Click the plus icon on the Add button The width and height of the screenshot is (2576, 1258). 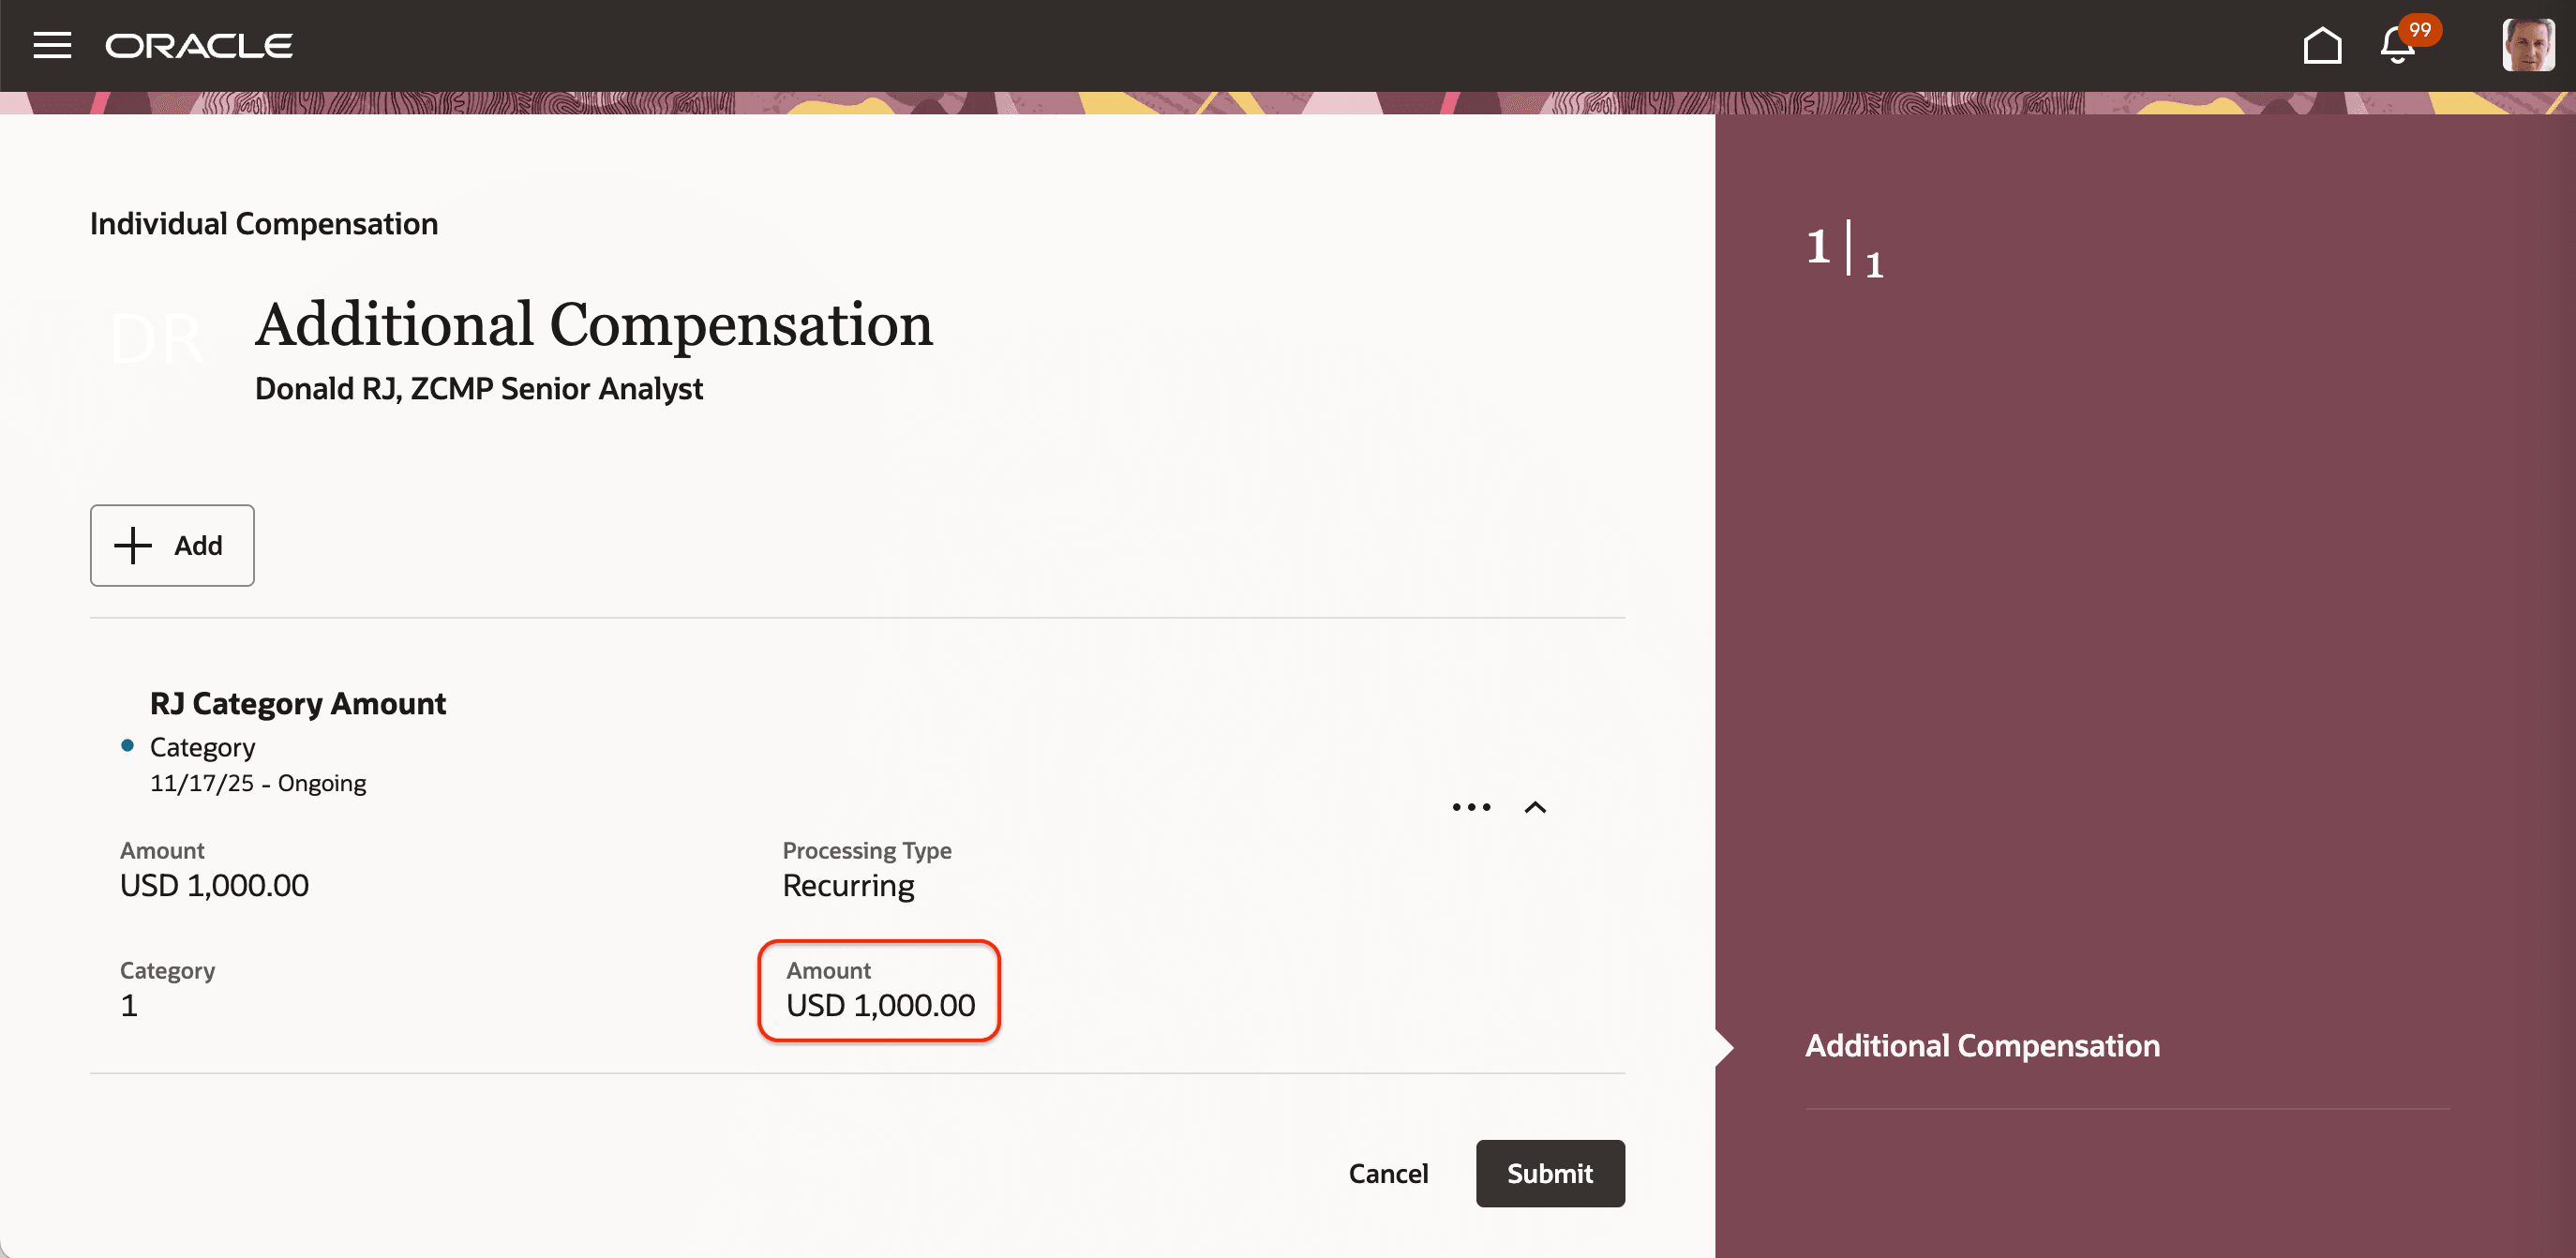(x=131, y=545)
